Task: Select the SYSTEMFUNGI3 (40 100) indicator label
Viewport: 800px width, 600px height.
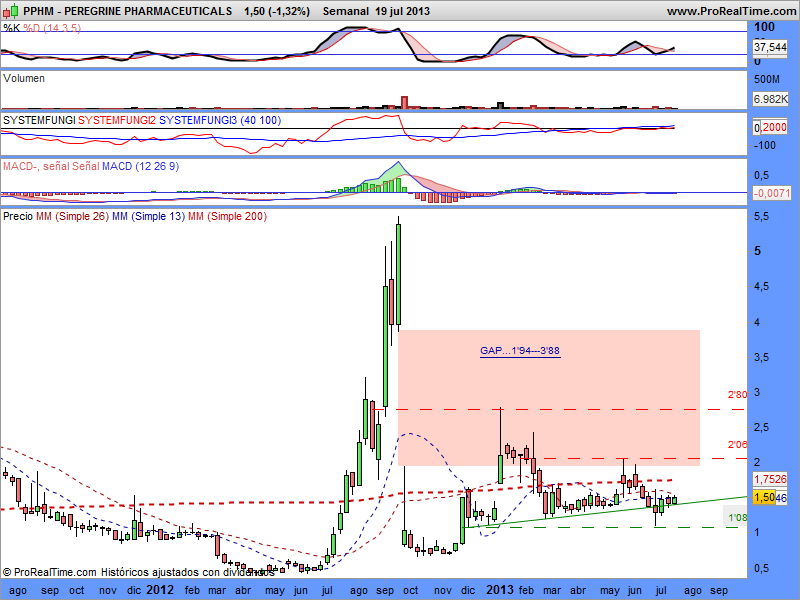Action: 220,120
